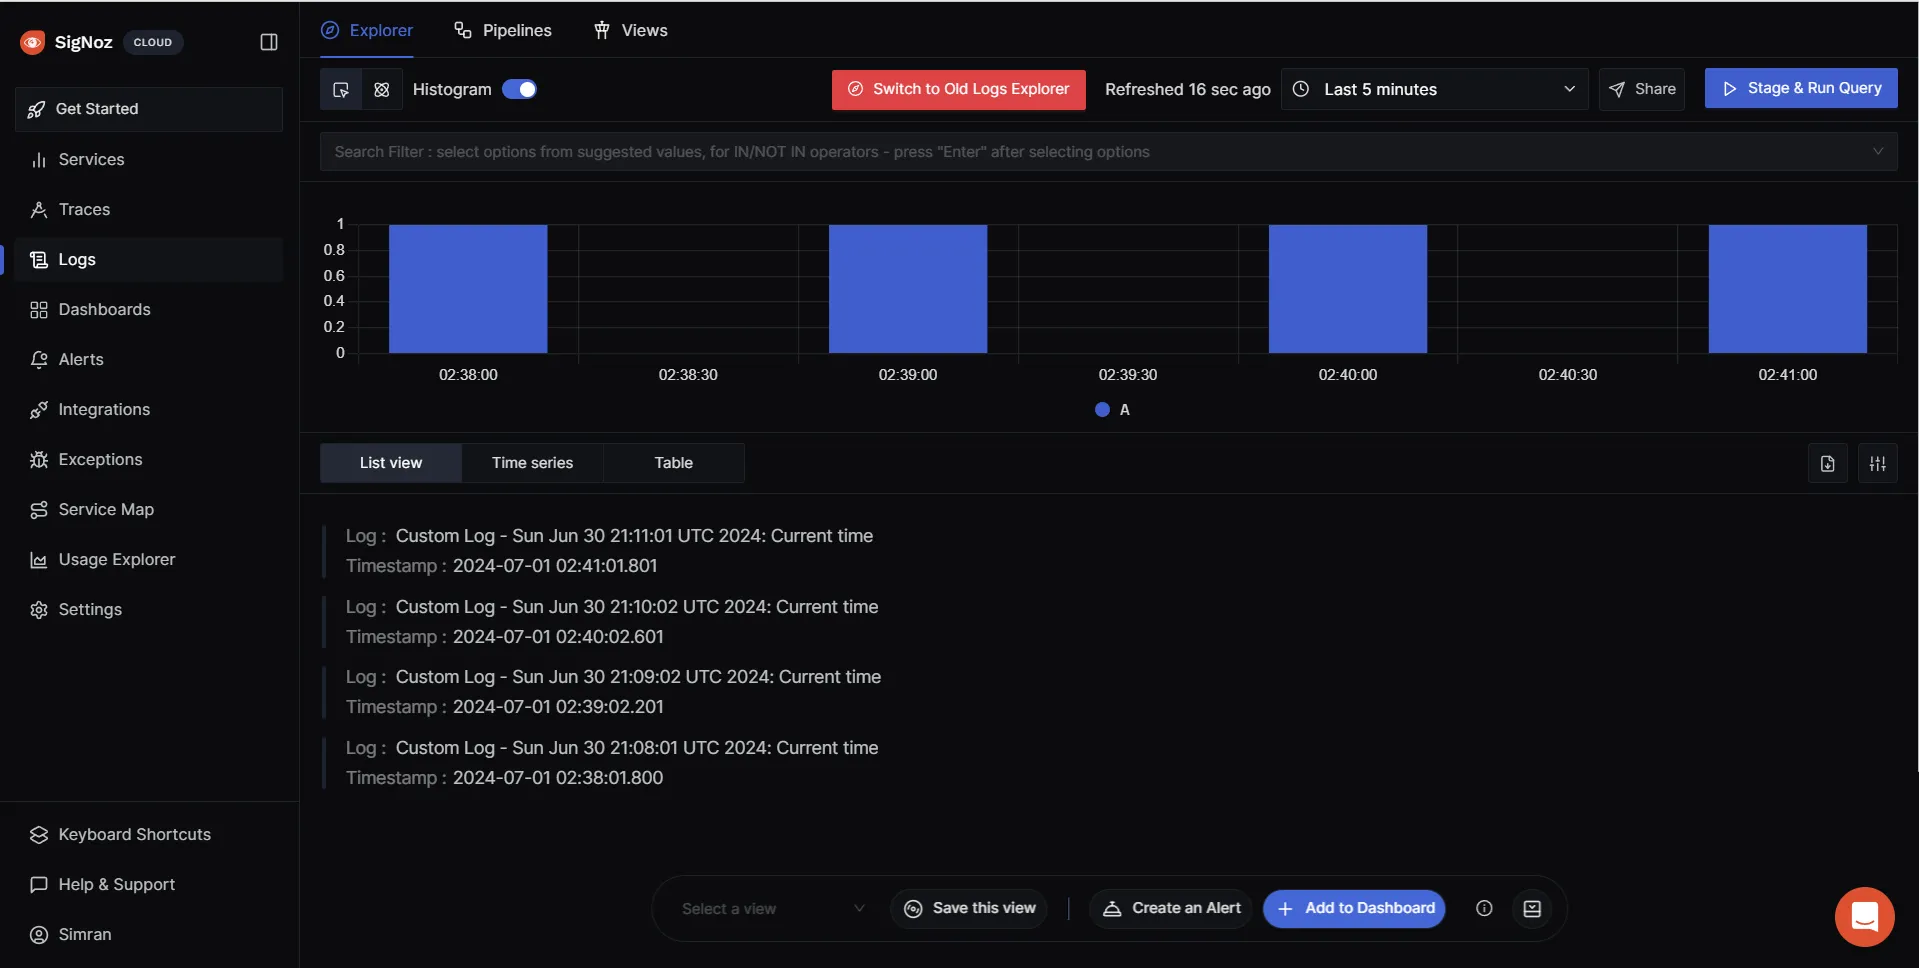Open the Select a view dropdown

point(772,909)
